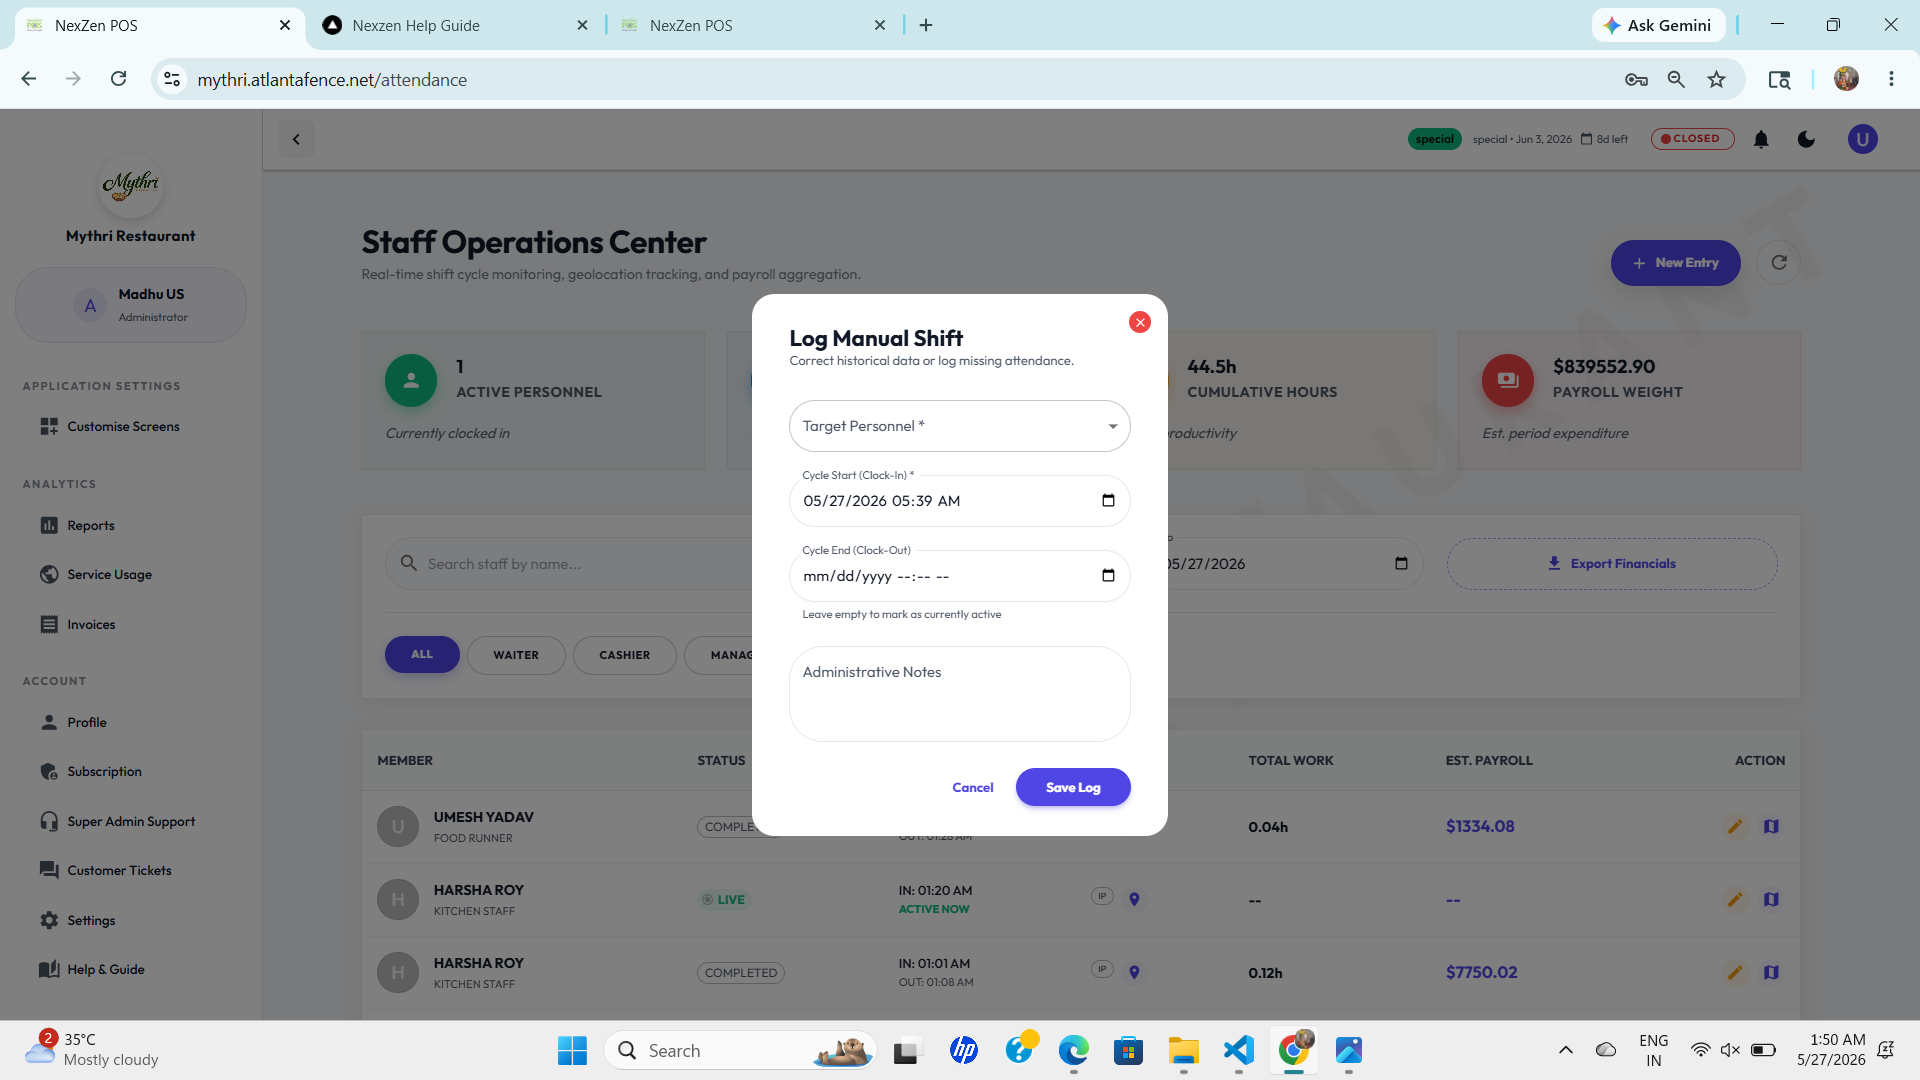This screenshot has width=1920, height=1080.
Task: Save the manual shift log
Action: pos(1073,788)
